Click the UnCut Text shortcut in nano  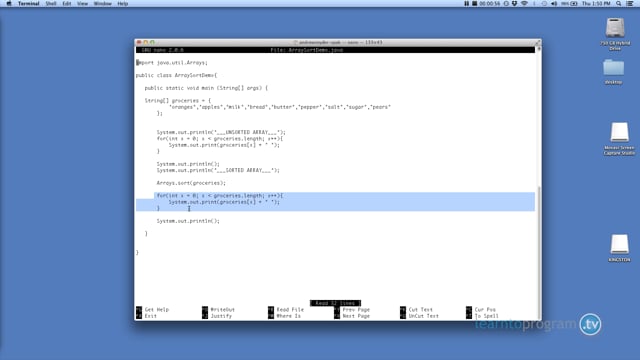coord(419,316)
